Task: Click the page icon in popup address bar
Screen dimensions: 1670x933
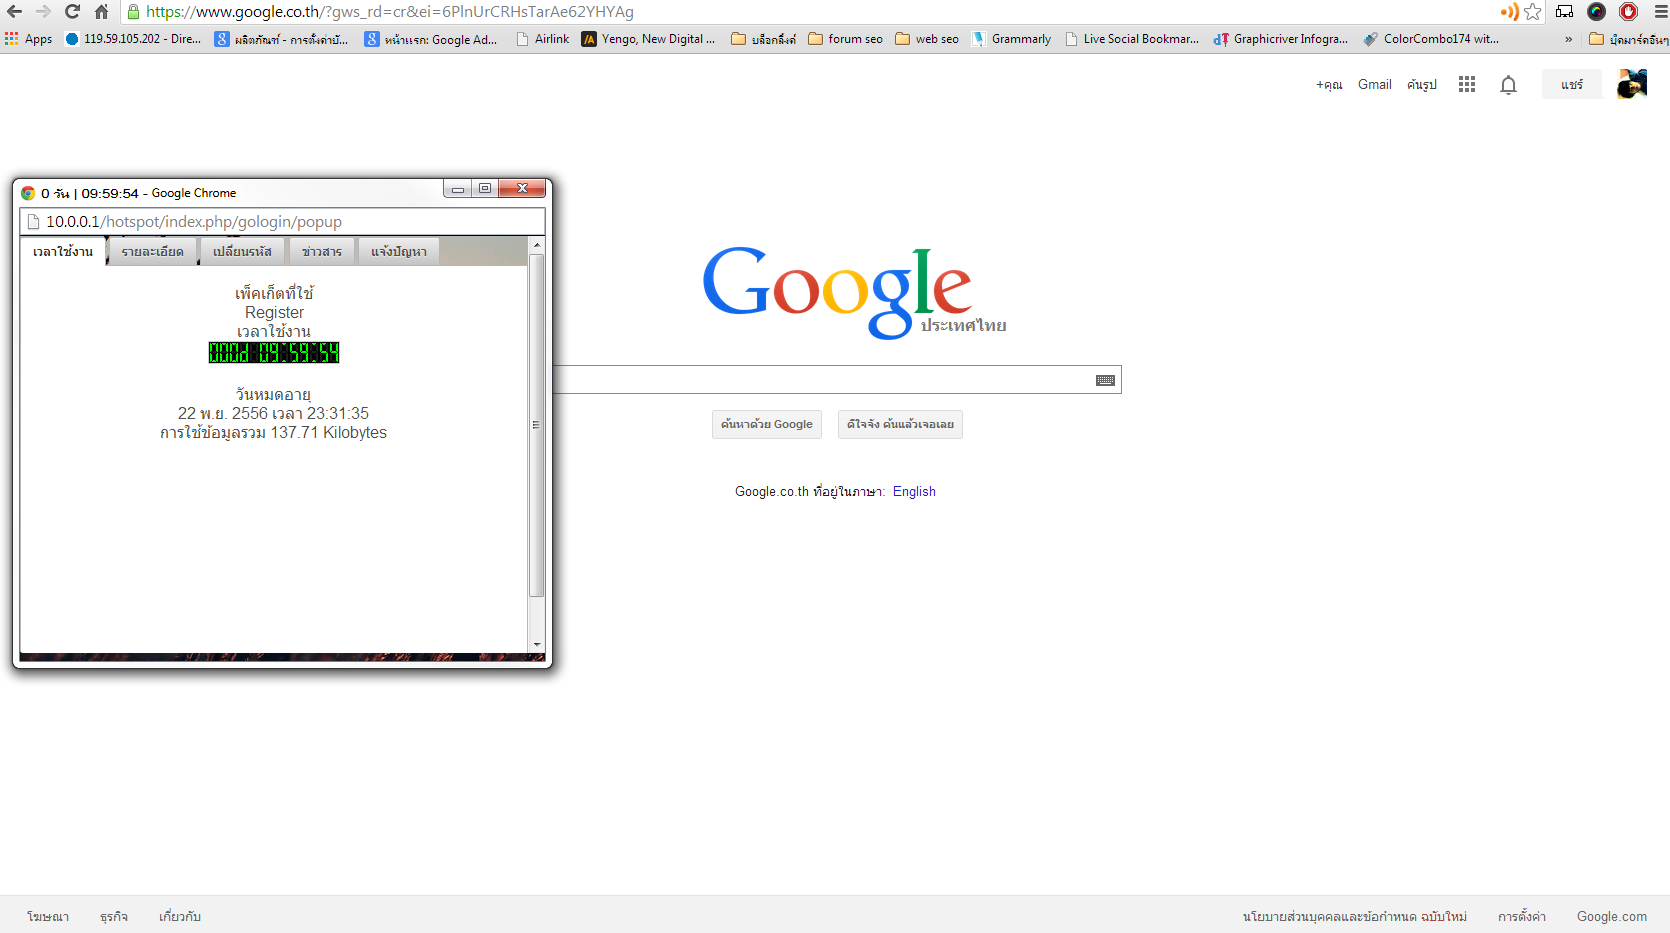Action: 33,222
